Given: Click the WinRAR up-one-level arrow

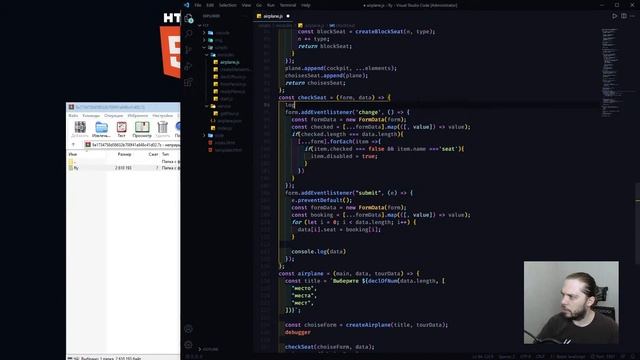Looking at the screenshot, I should coord(73,145).
